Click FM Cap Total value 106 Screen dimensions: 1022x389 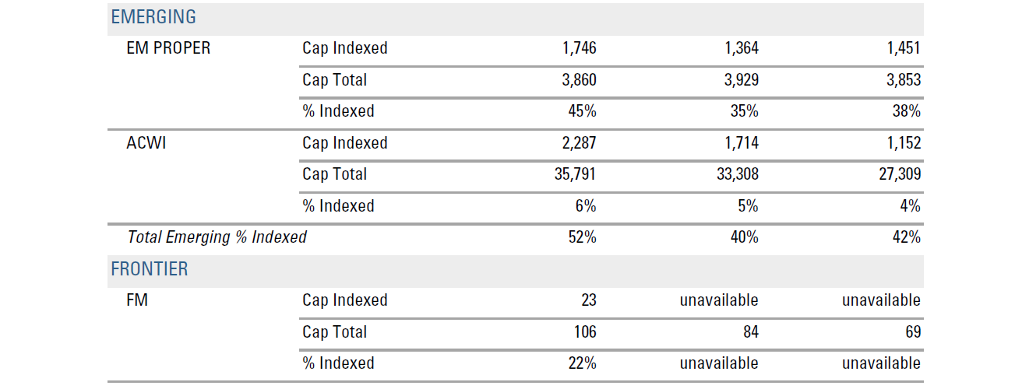pyautogui.click(x=585, y=332)
